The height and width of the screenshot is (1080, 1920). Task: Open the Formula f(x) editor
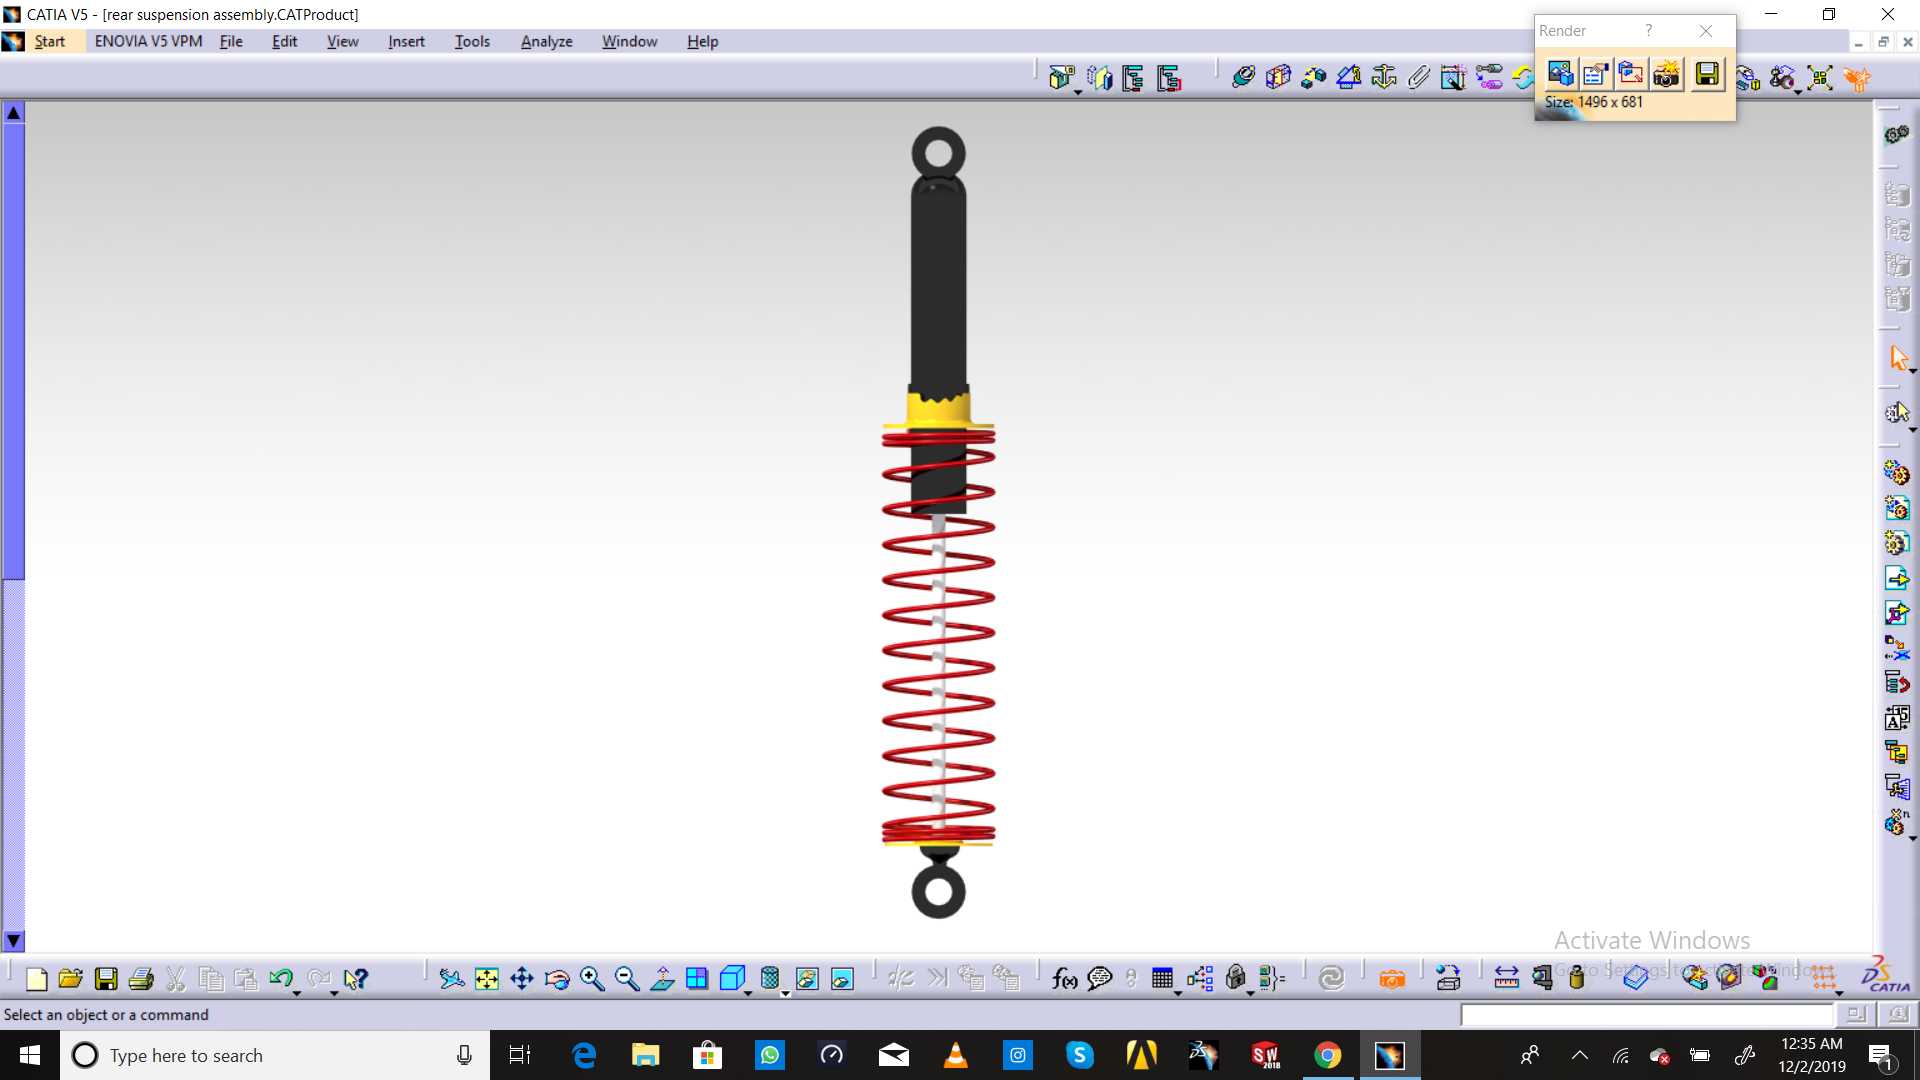[1064, 979]
